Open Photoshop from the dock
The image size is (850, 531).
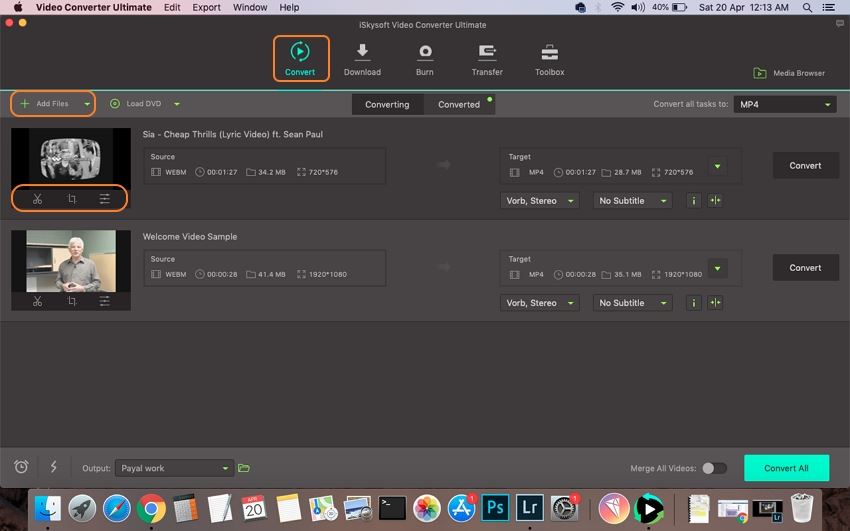[495, 508]
